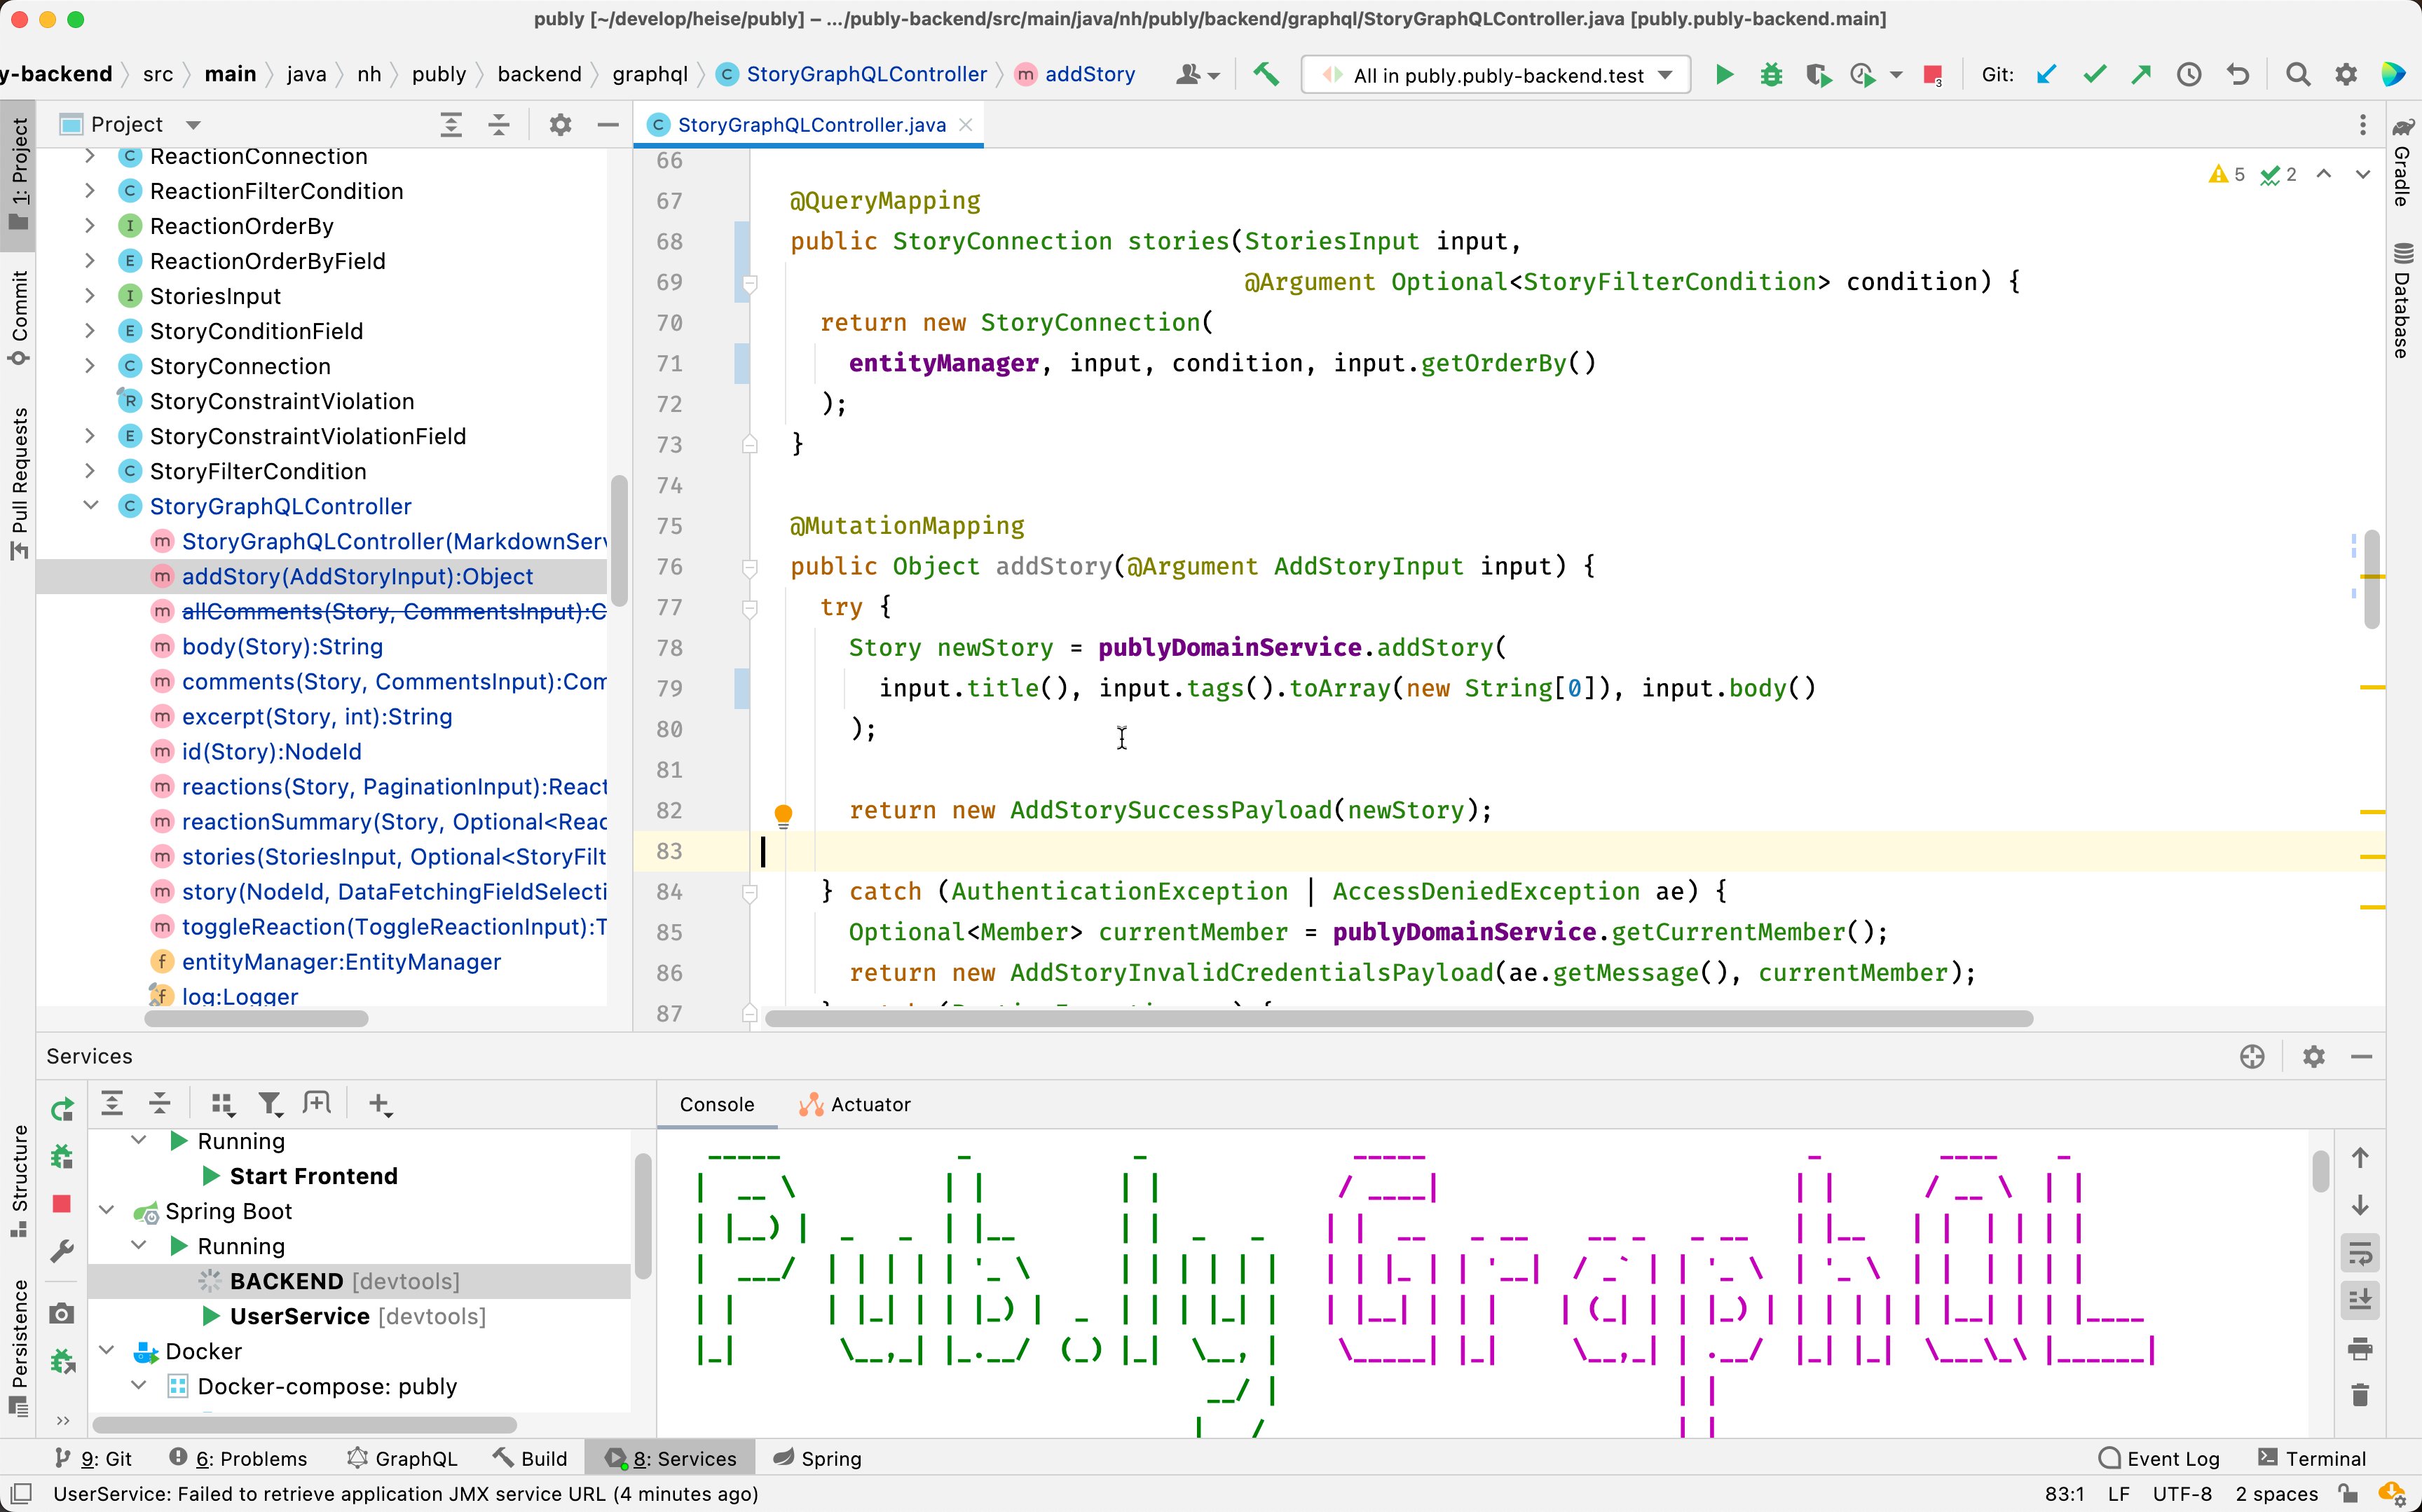Open Filter options in Services toolbar

[270, 1104]
